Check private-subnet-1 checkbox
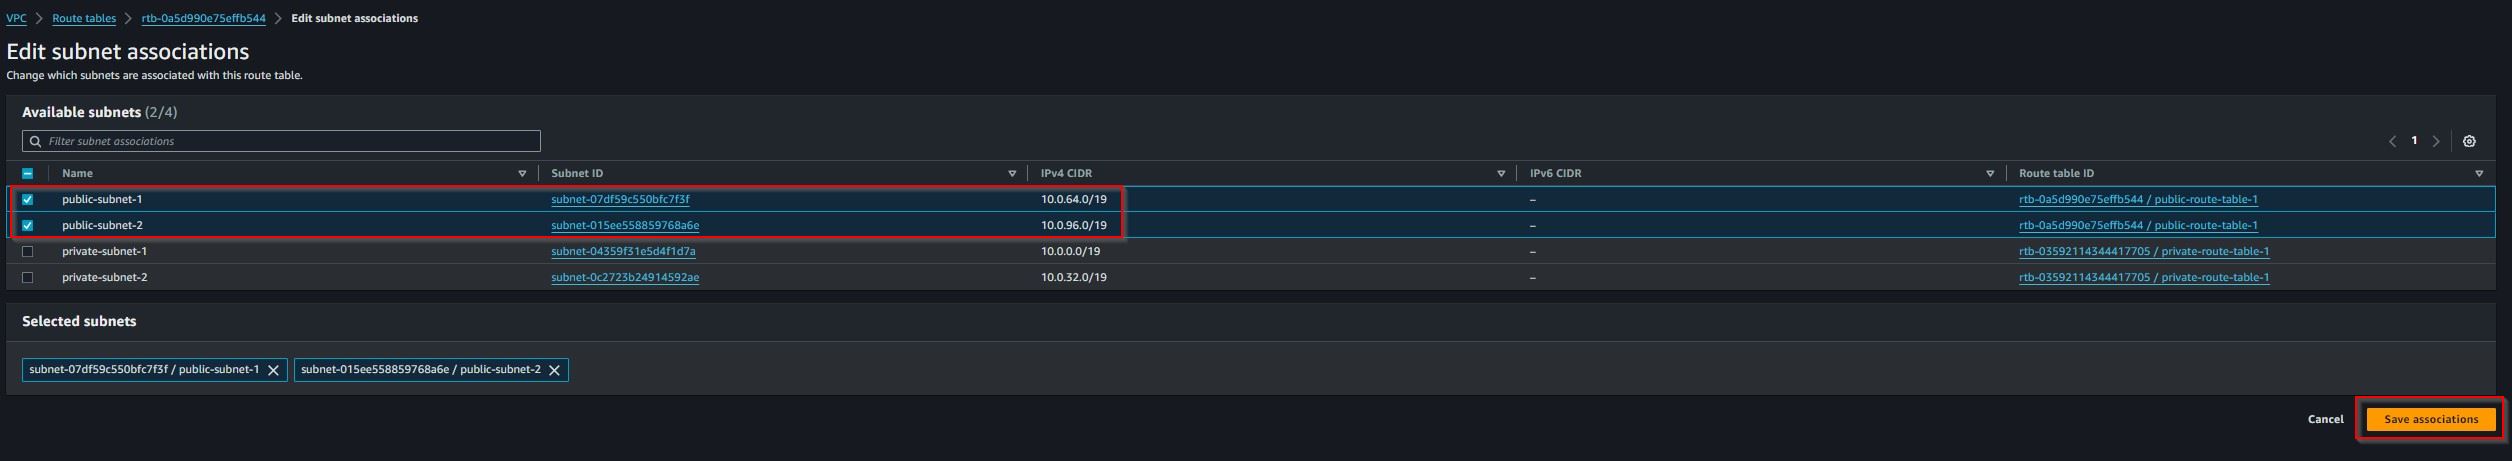 [x=28, y=251]
